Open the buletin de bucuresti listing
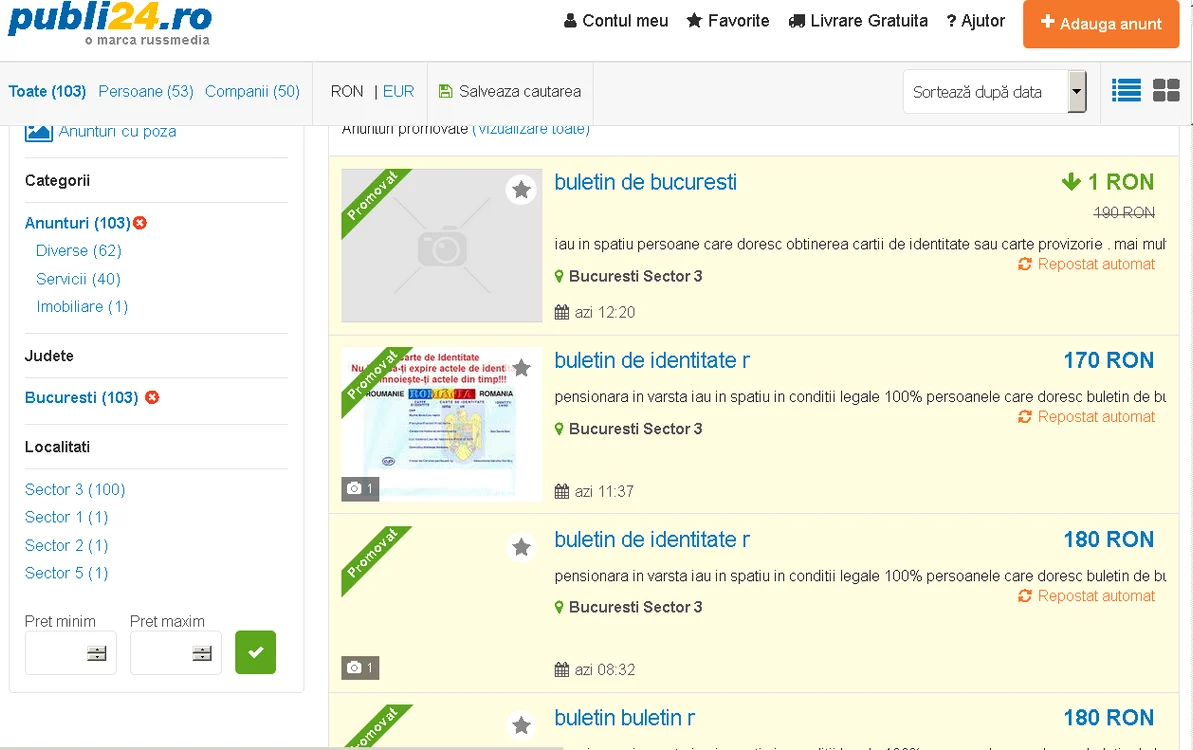 pyautogui.click(x=645, y=182)
